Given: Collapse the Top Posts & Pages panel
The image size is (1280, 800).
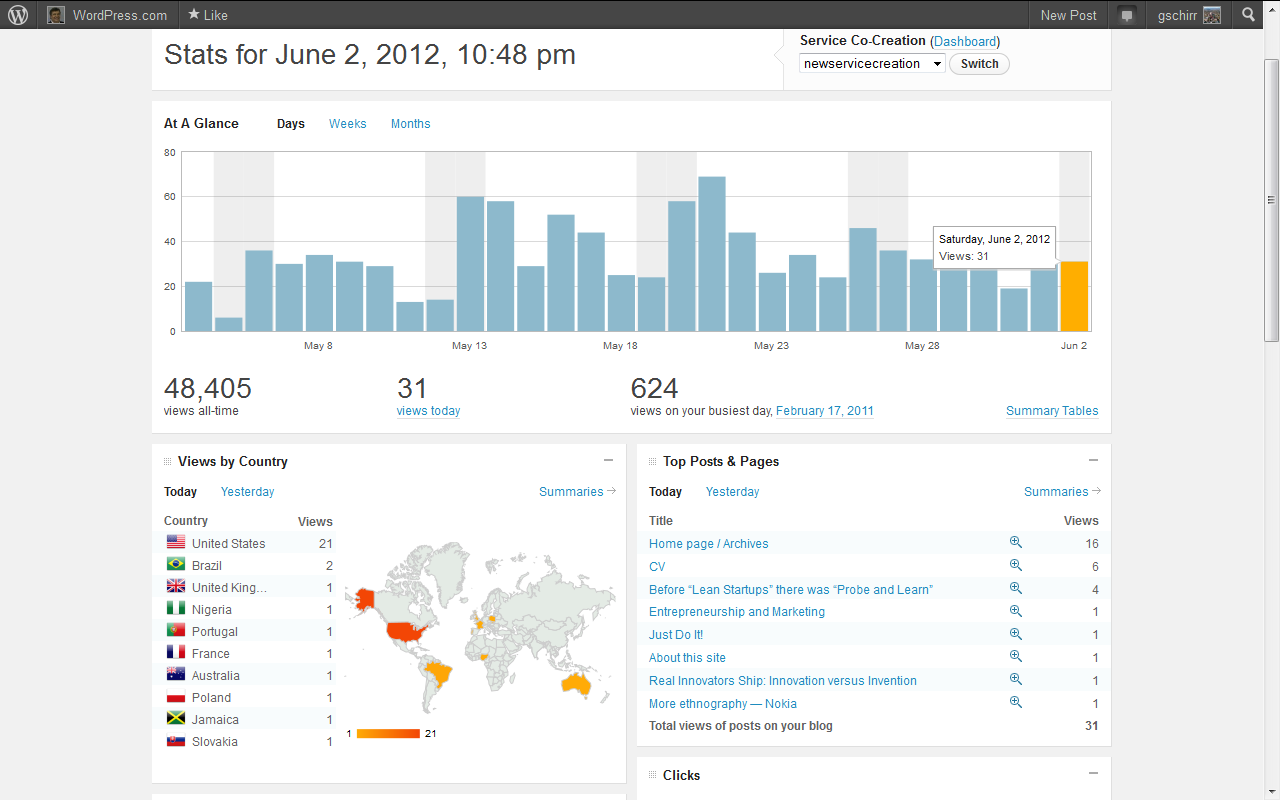Looking at the screenshot, I should (1093, 461).
